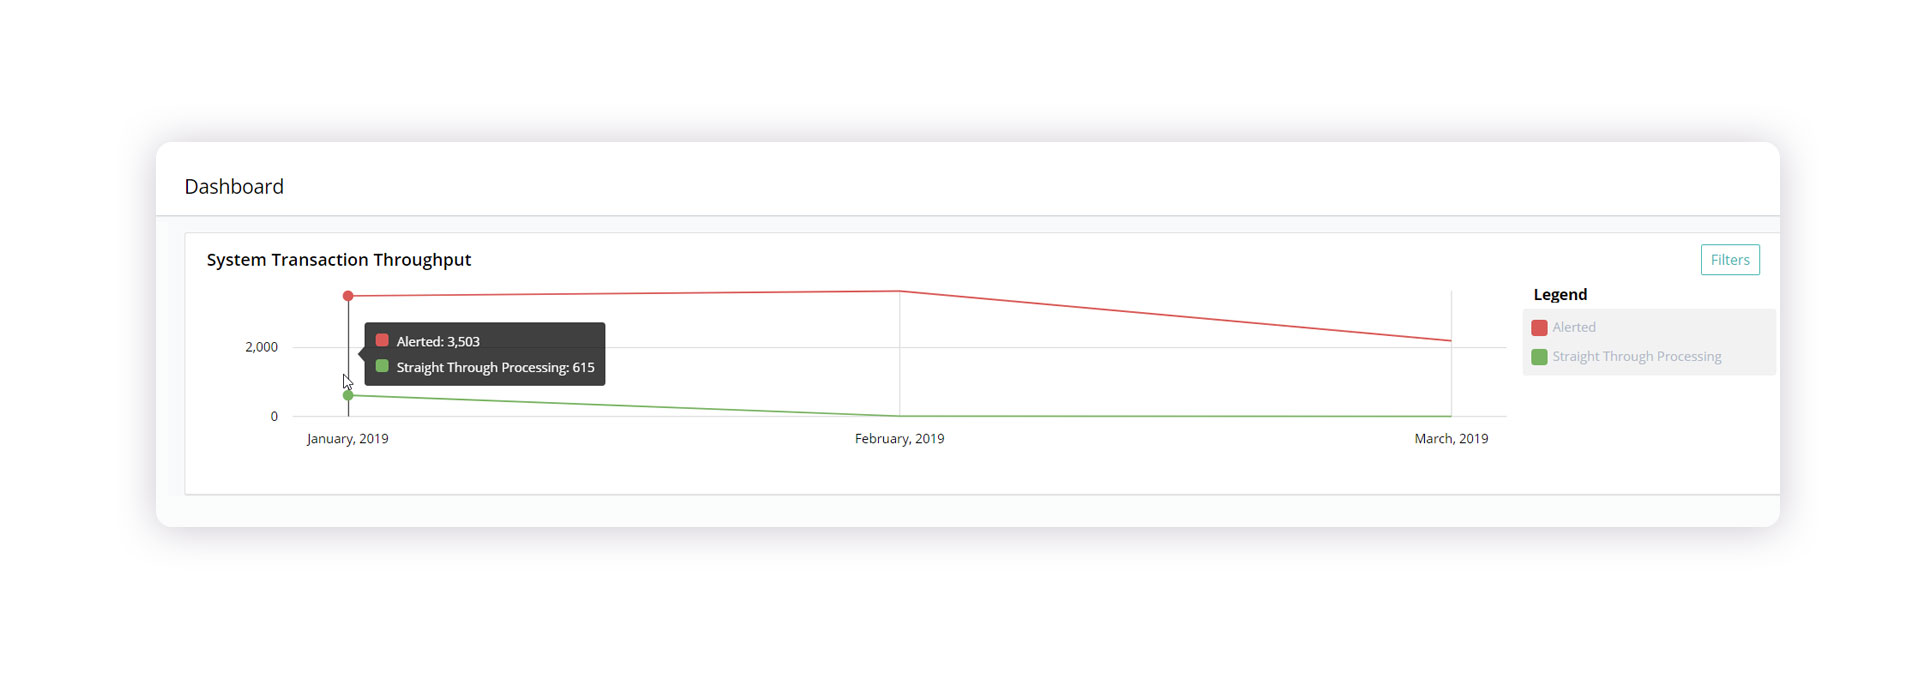Image resolution: width=1920 pixels, height=689 pixels.
Task: Click the January, 2019 axis label
Action: 347,439
